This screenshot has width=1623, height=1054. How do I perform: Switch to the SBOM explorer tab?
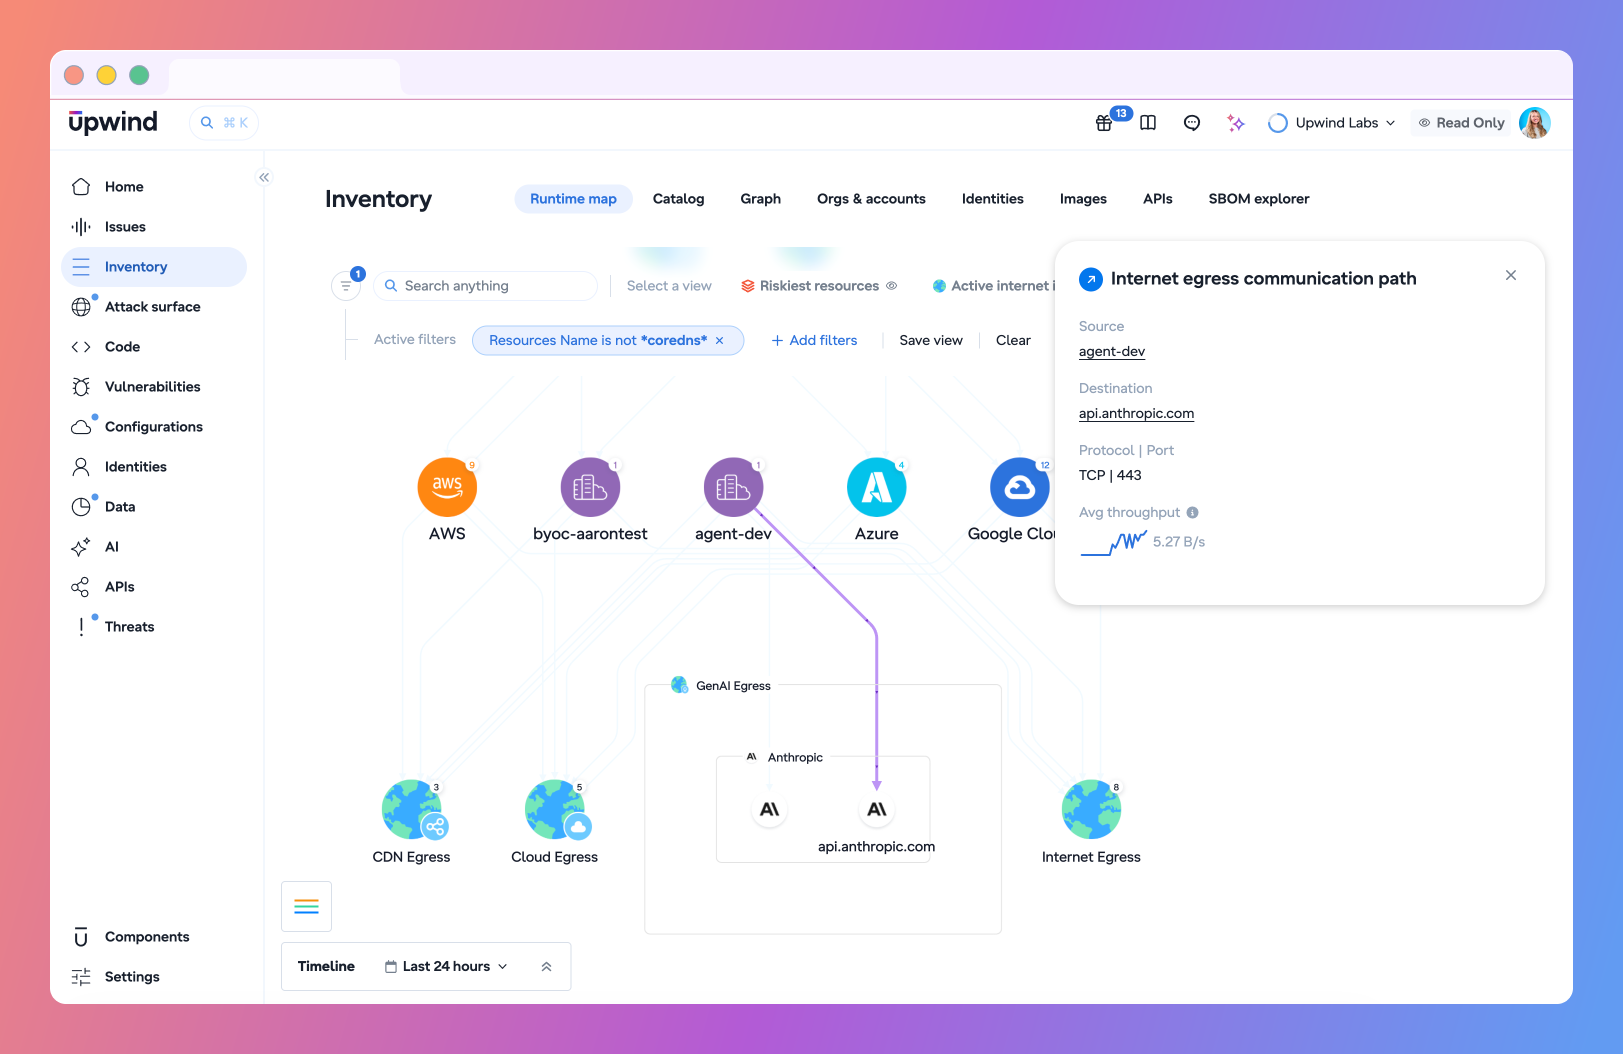point(1258,199)
